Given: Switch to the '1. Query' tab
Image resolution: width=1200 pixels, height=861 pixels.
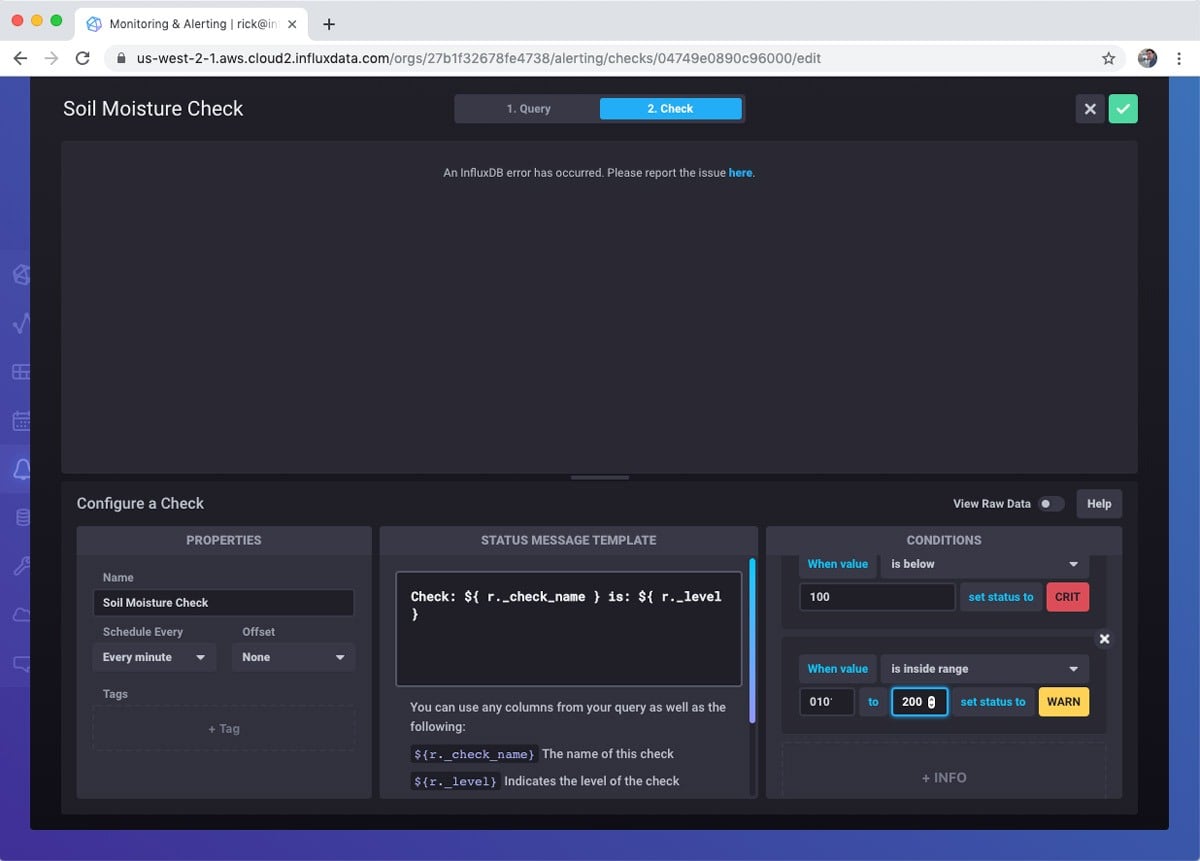Looking at the screenshot, I should pyautogui.click(x=527, y=108).
